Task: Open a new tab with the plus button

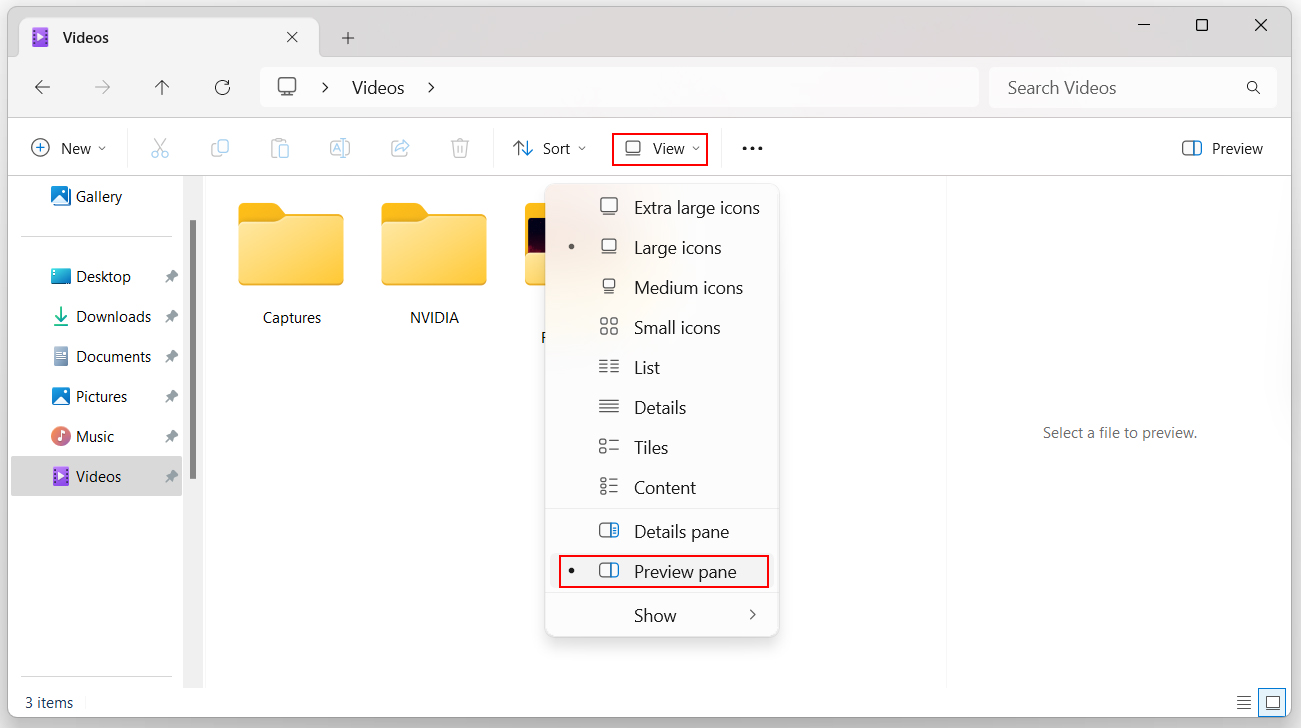Action: click(x=347, y=37)
